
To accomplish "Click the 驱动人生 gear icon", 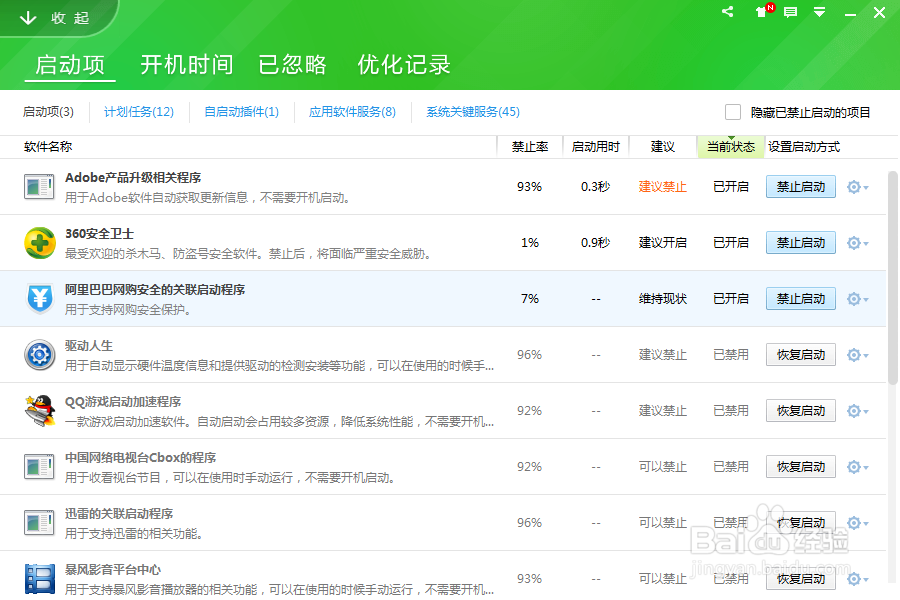I will tap(40, 355).
